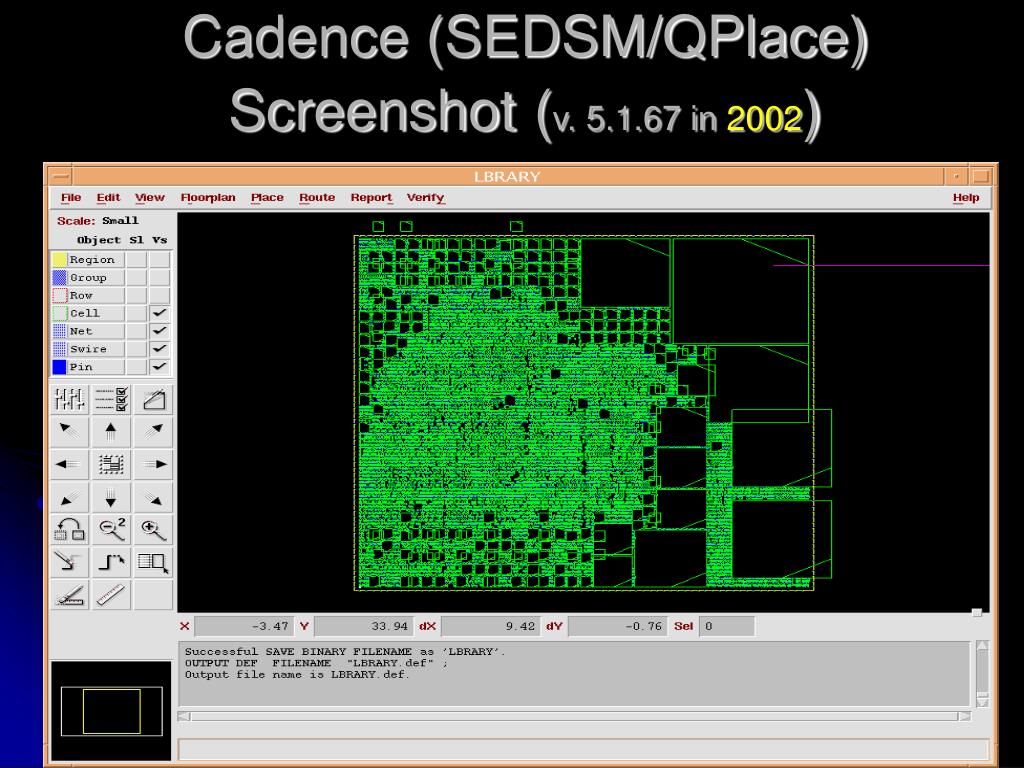Open window menu at title bar left
The height and width of the screenshot is (768, 1024).
[x=59, y=176]
